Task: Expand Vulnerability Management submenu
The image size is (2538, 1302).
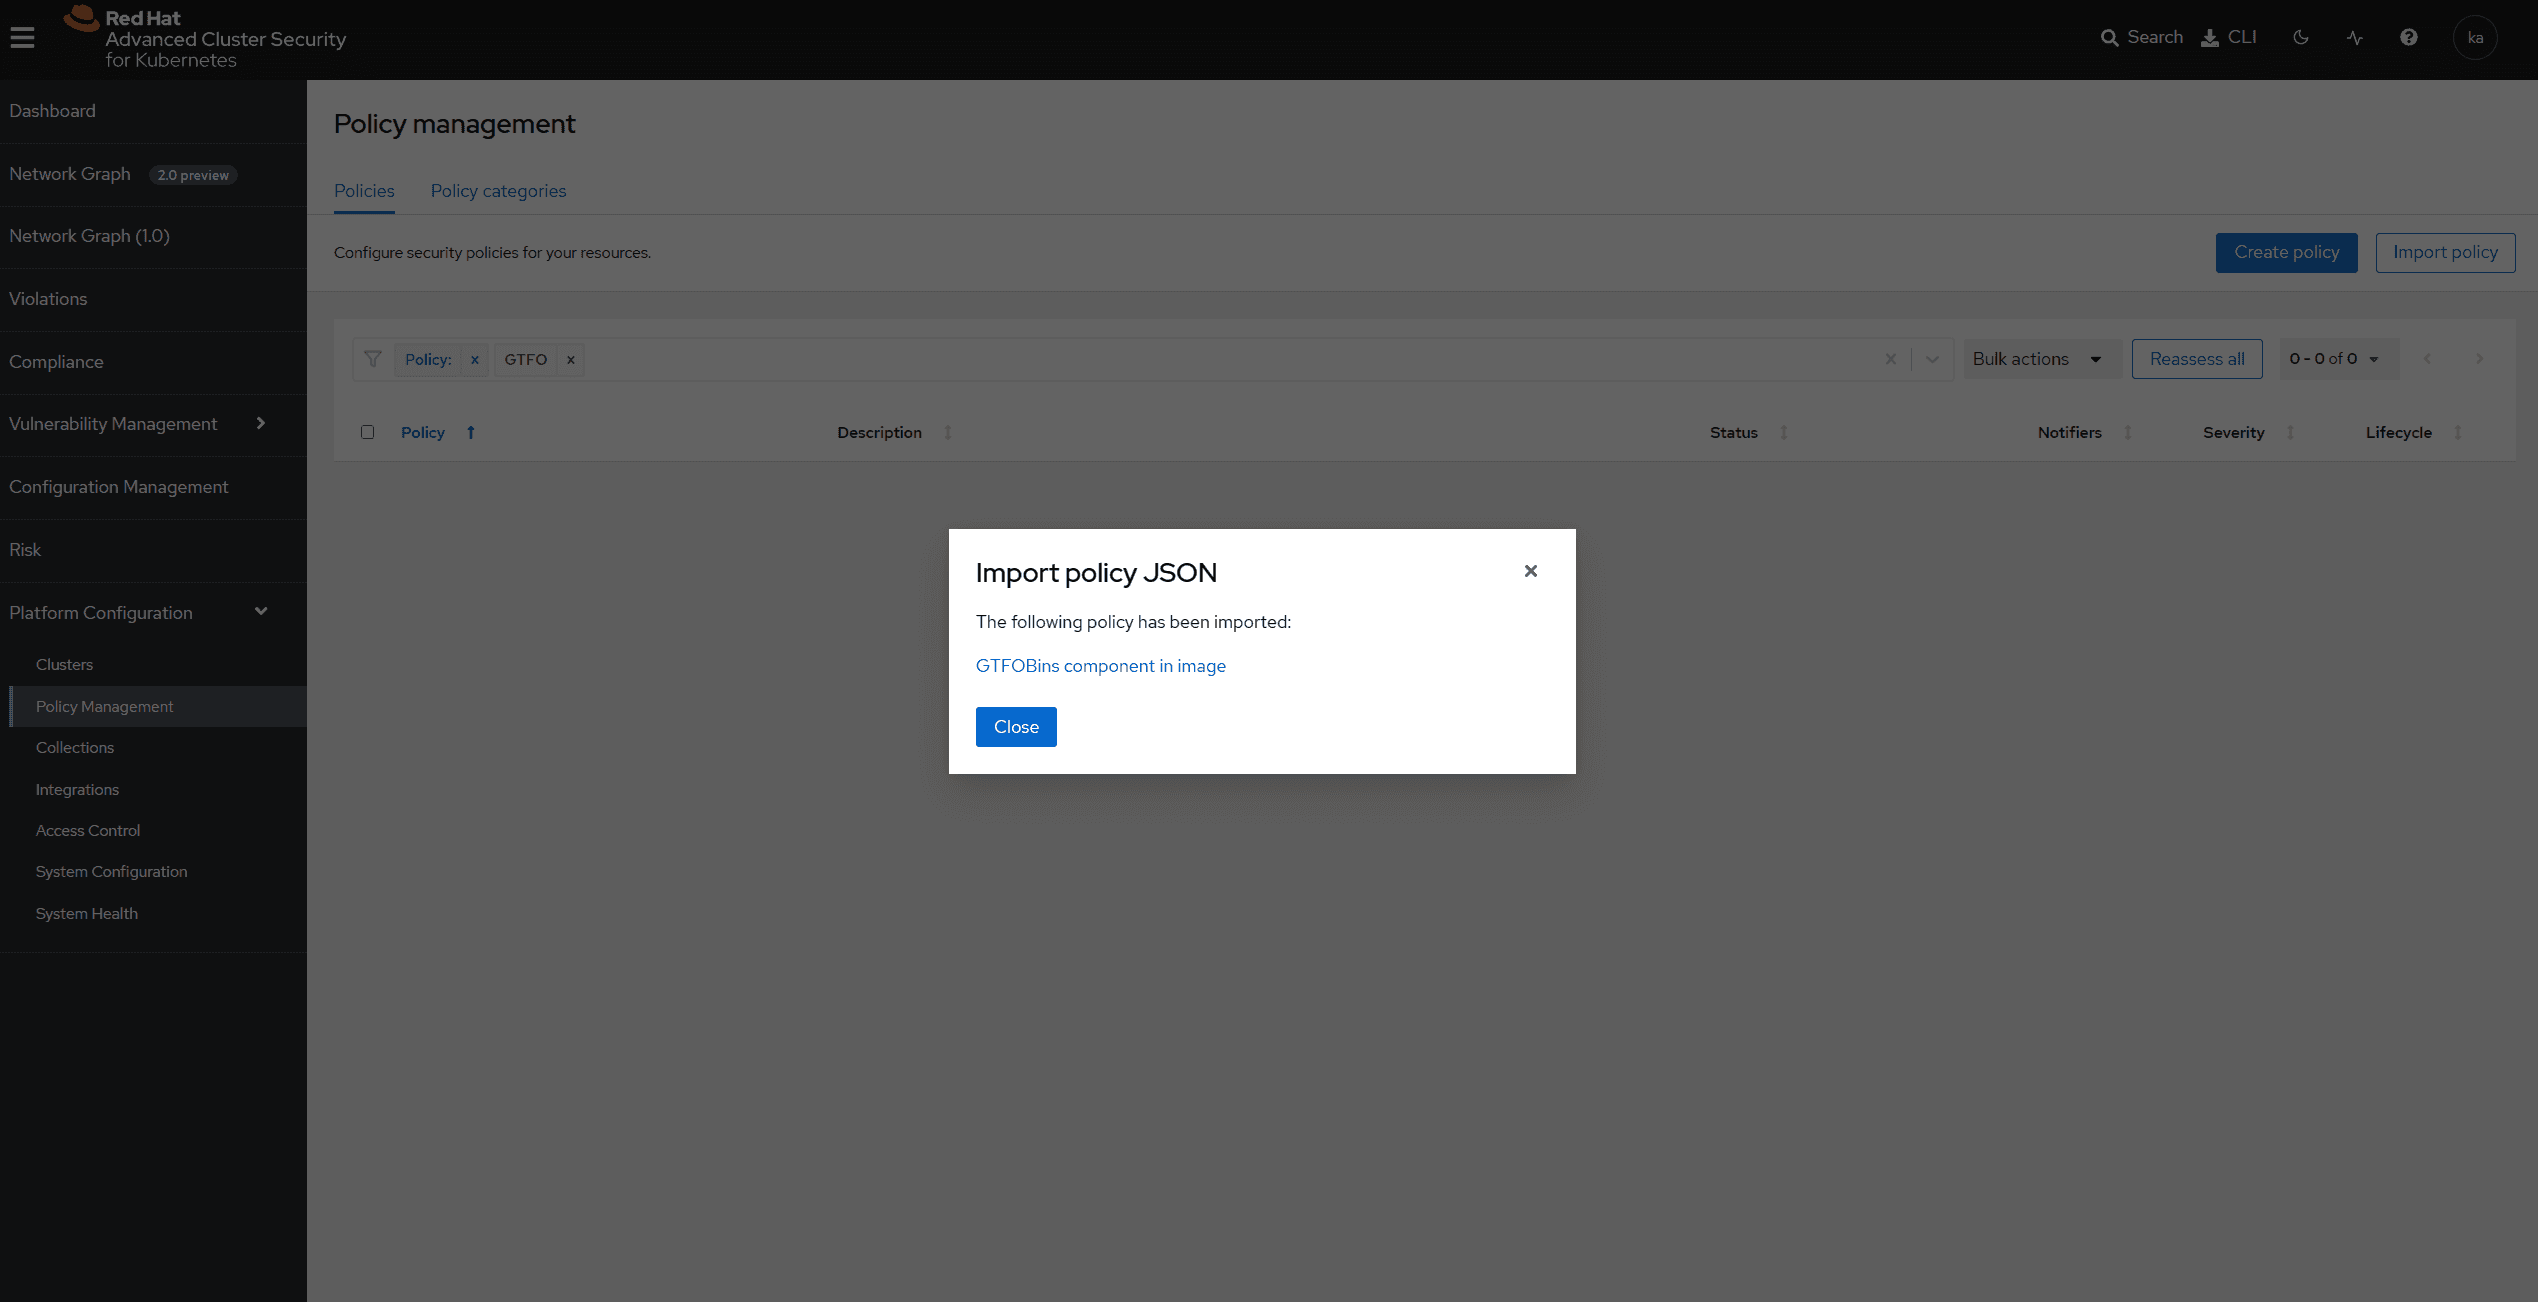Action: coord(153,424)
